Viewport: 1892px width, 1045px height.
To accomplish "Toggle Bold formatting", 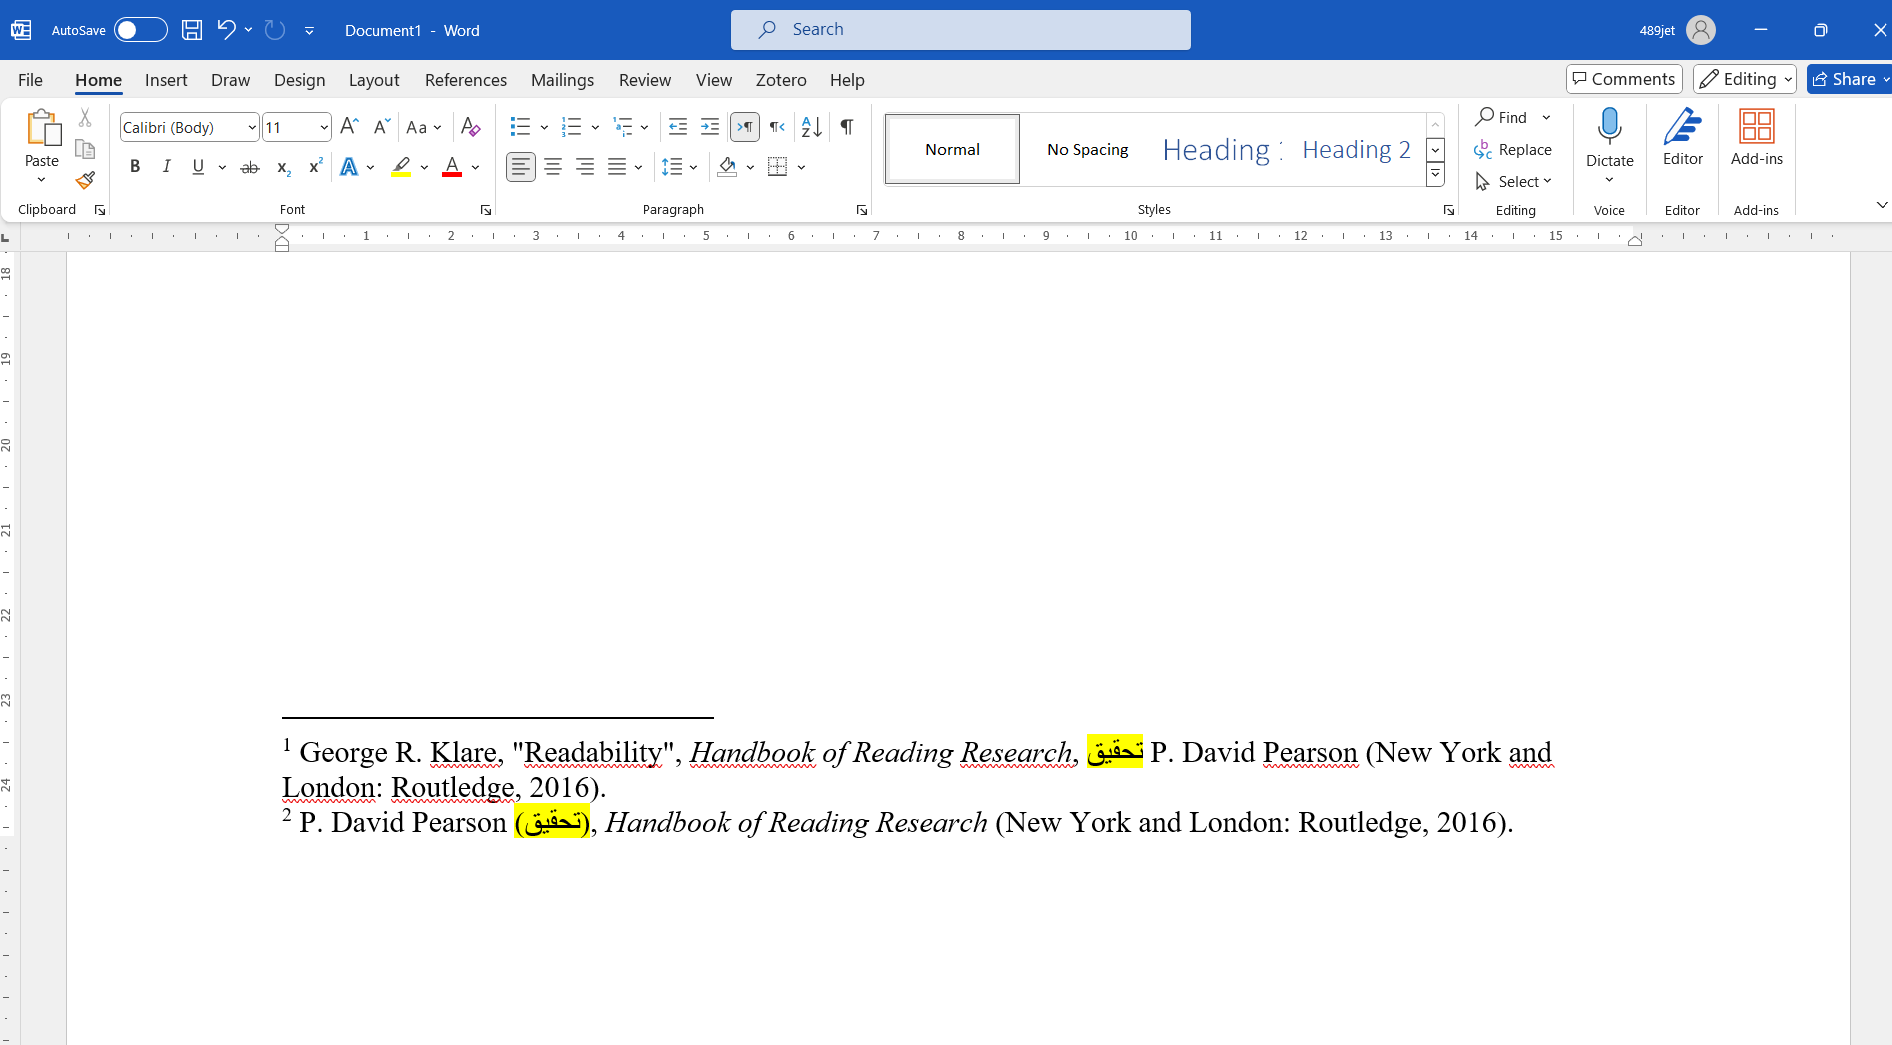I will click(135, 167).
